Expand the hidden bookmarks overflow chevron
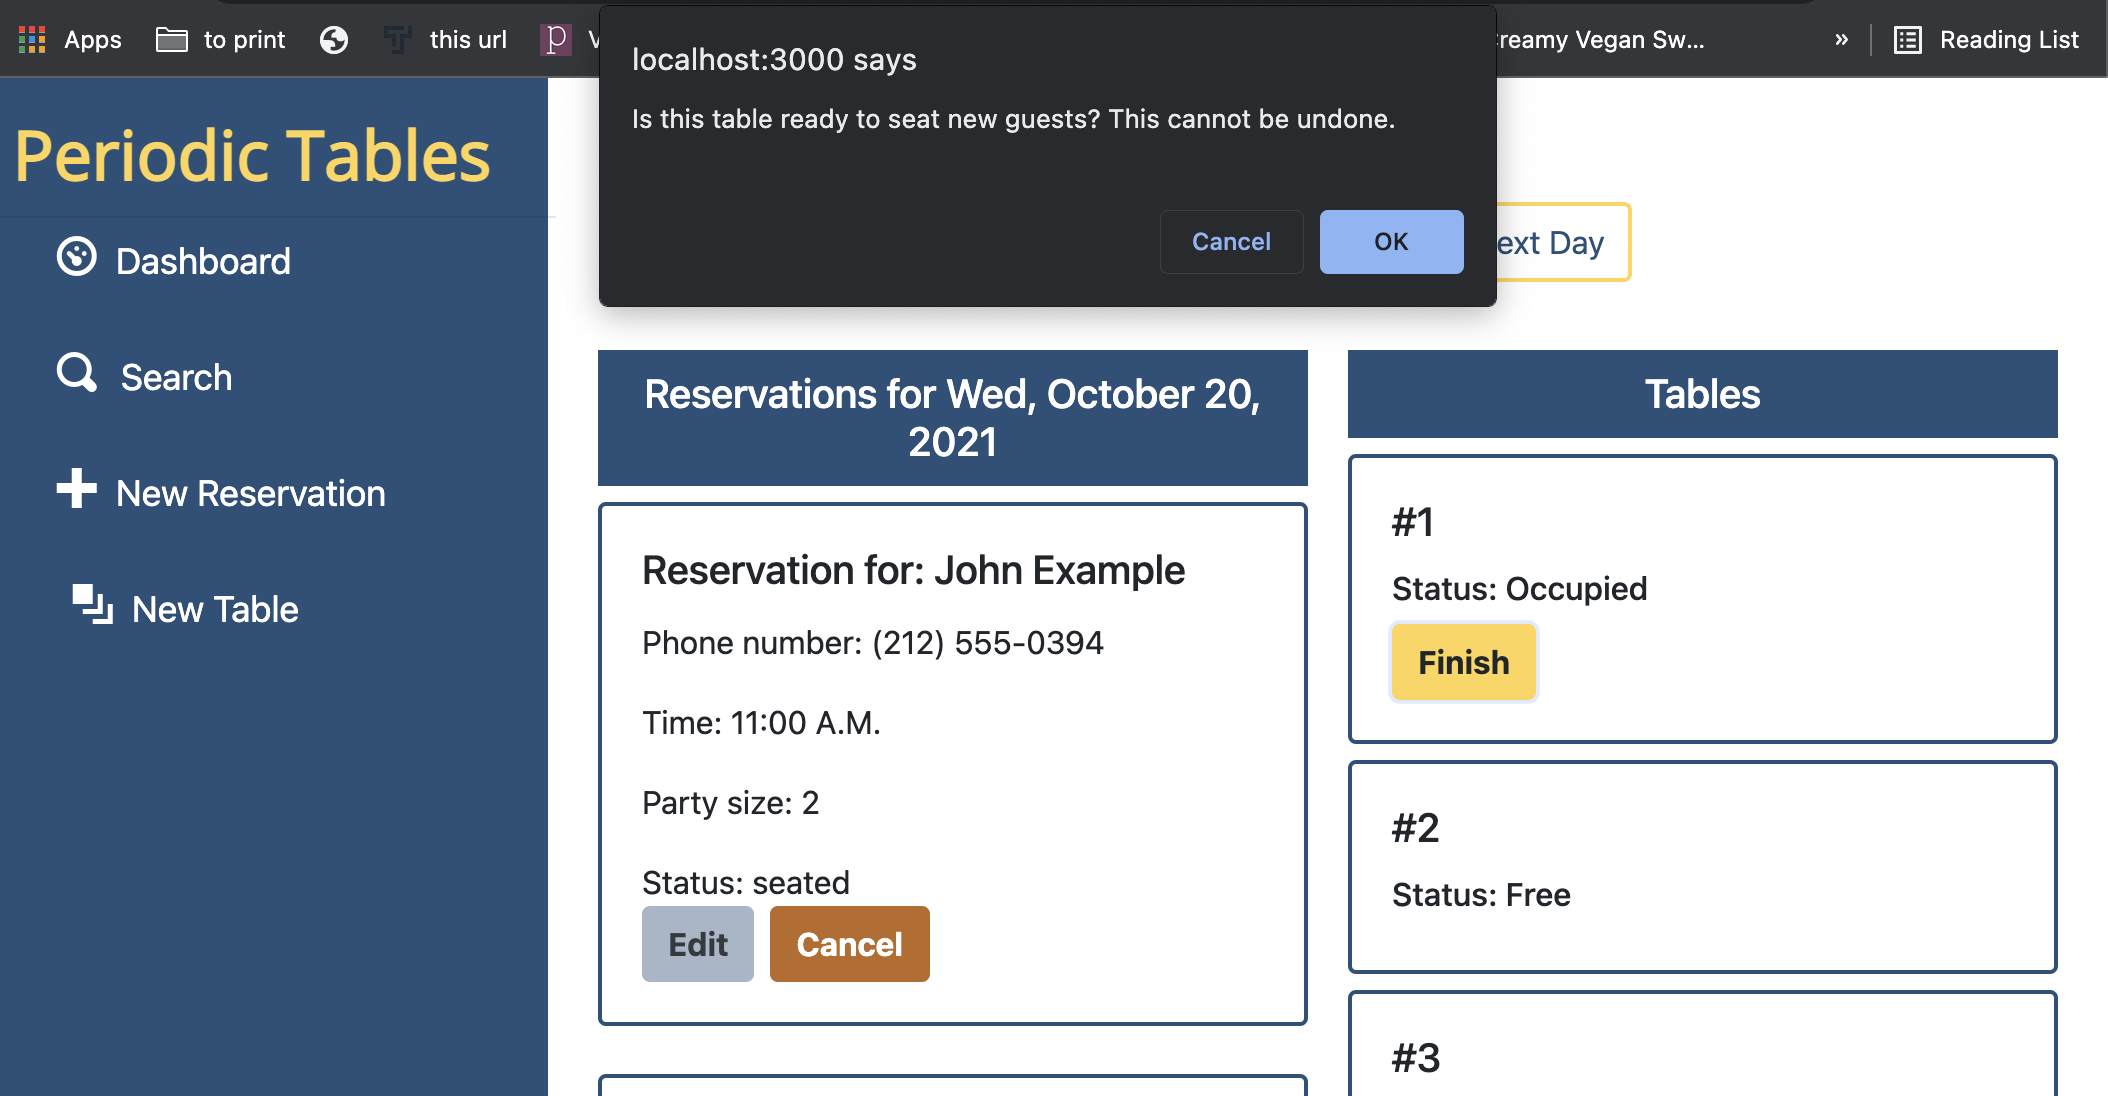The image size is (2108, 1096). click(1841, 40)
